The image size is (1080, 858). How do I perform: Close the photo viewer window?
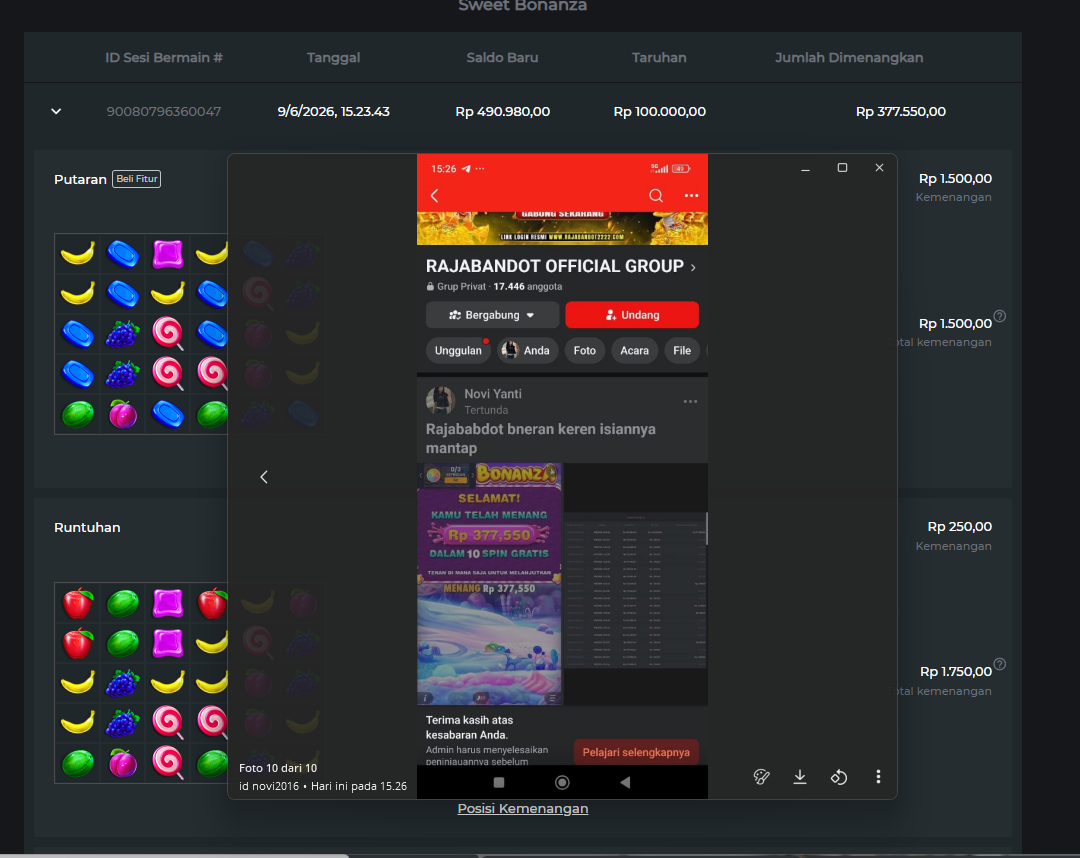(x=880, y=168)
